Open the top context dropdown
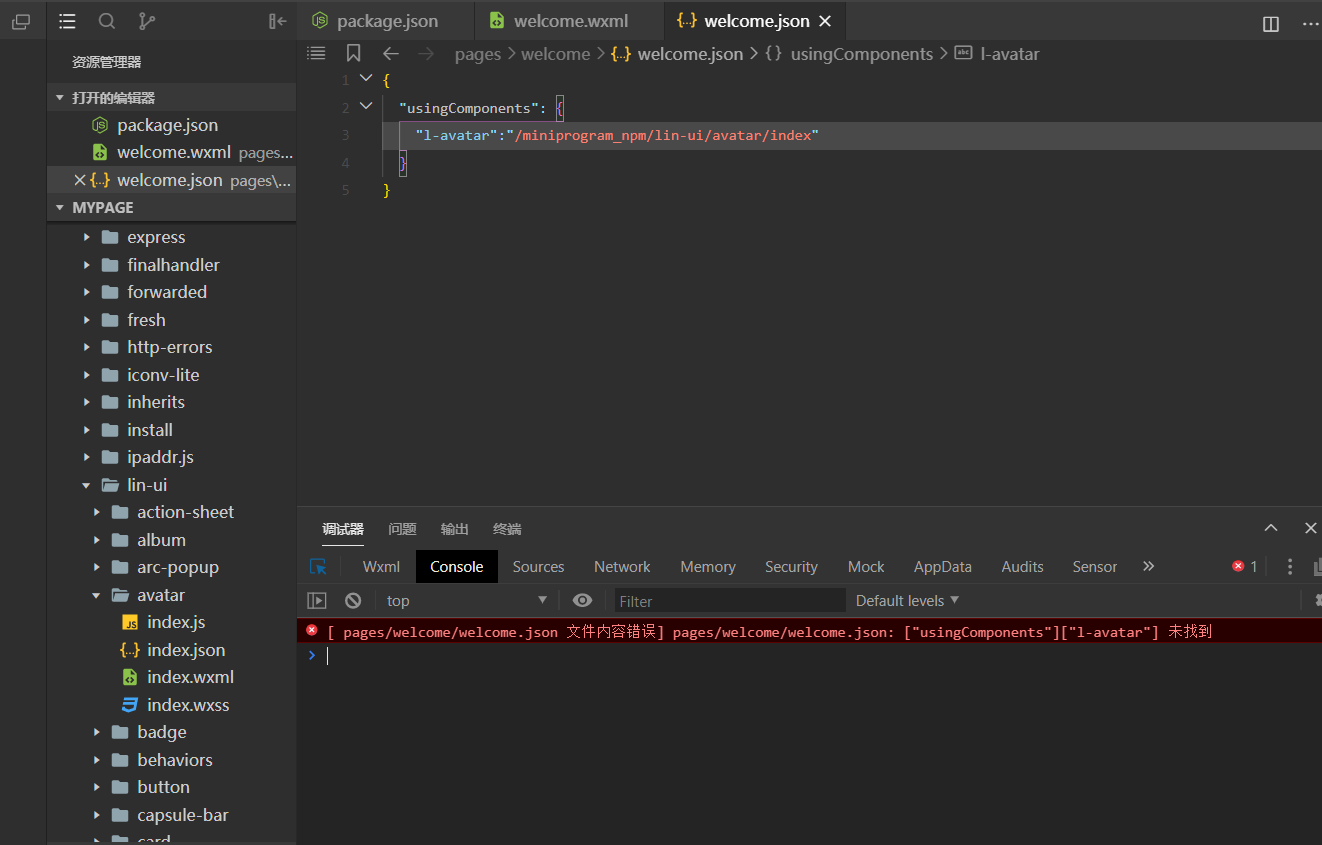 (467, 600)
